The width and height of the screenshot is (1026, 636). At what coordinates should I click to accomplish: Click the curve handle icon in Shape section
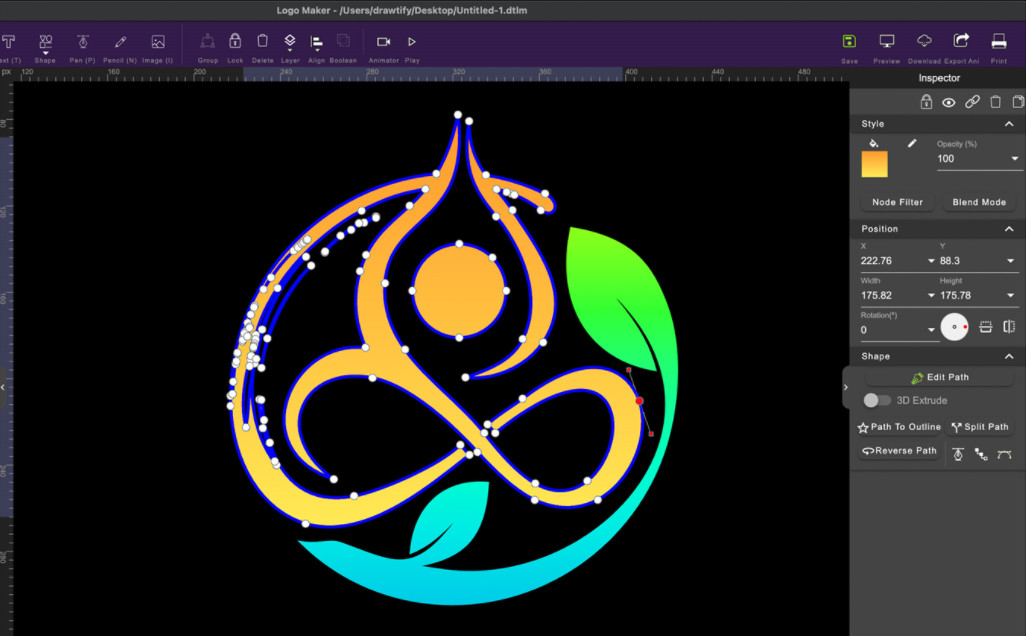[1004, 454]
